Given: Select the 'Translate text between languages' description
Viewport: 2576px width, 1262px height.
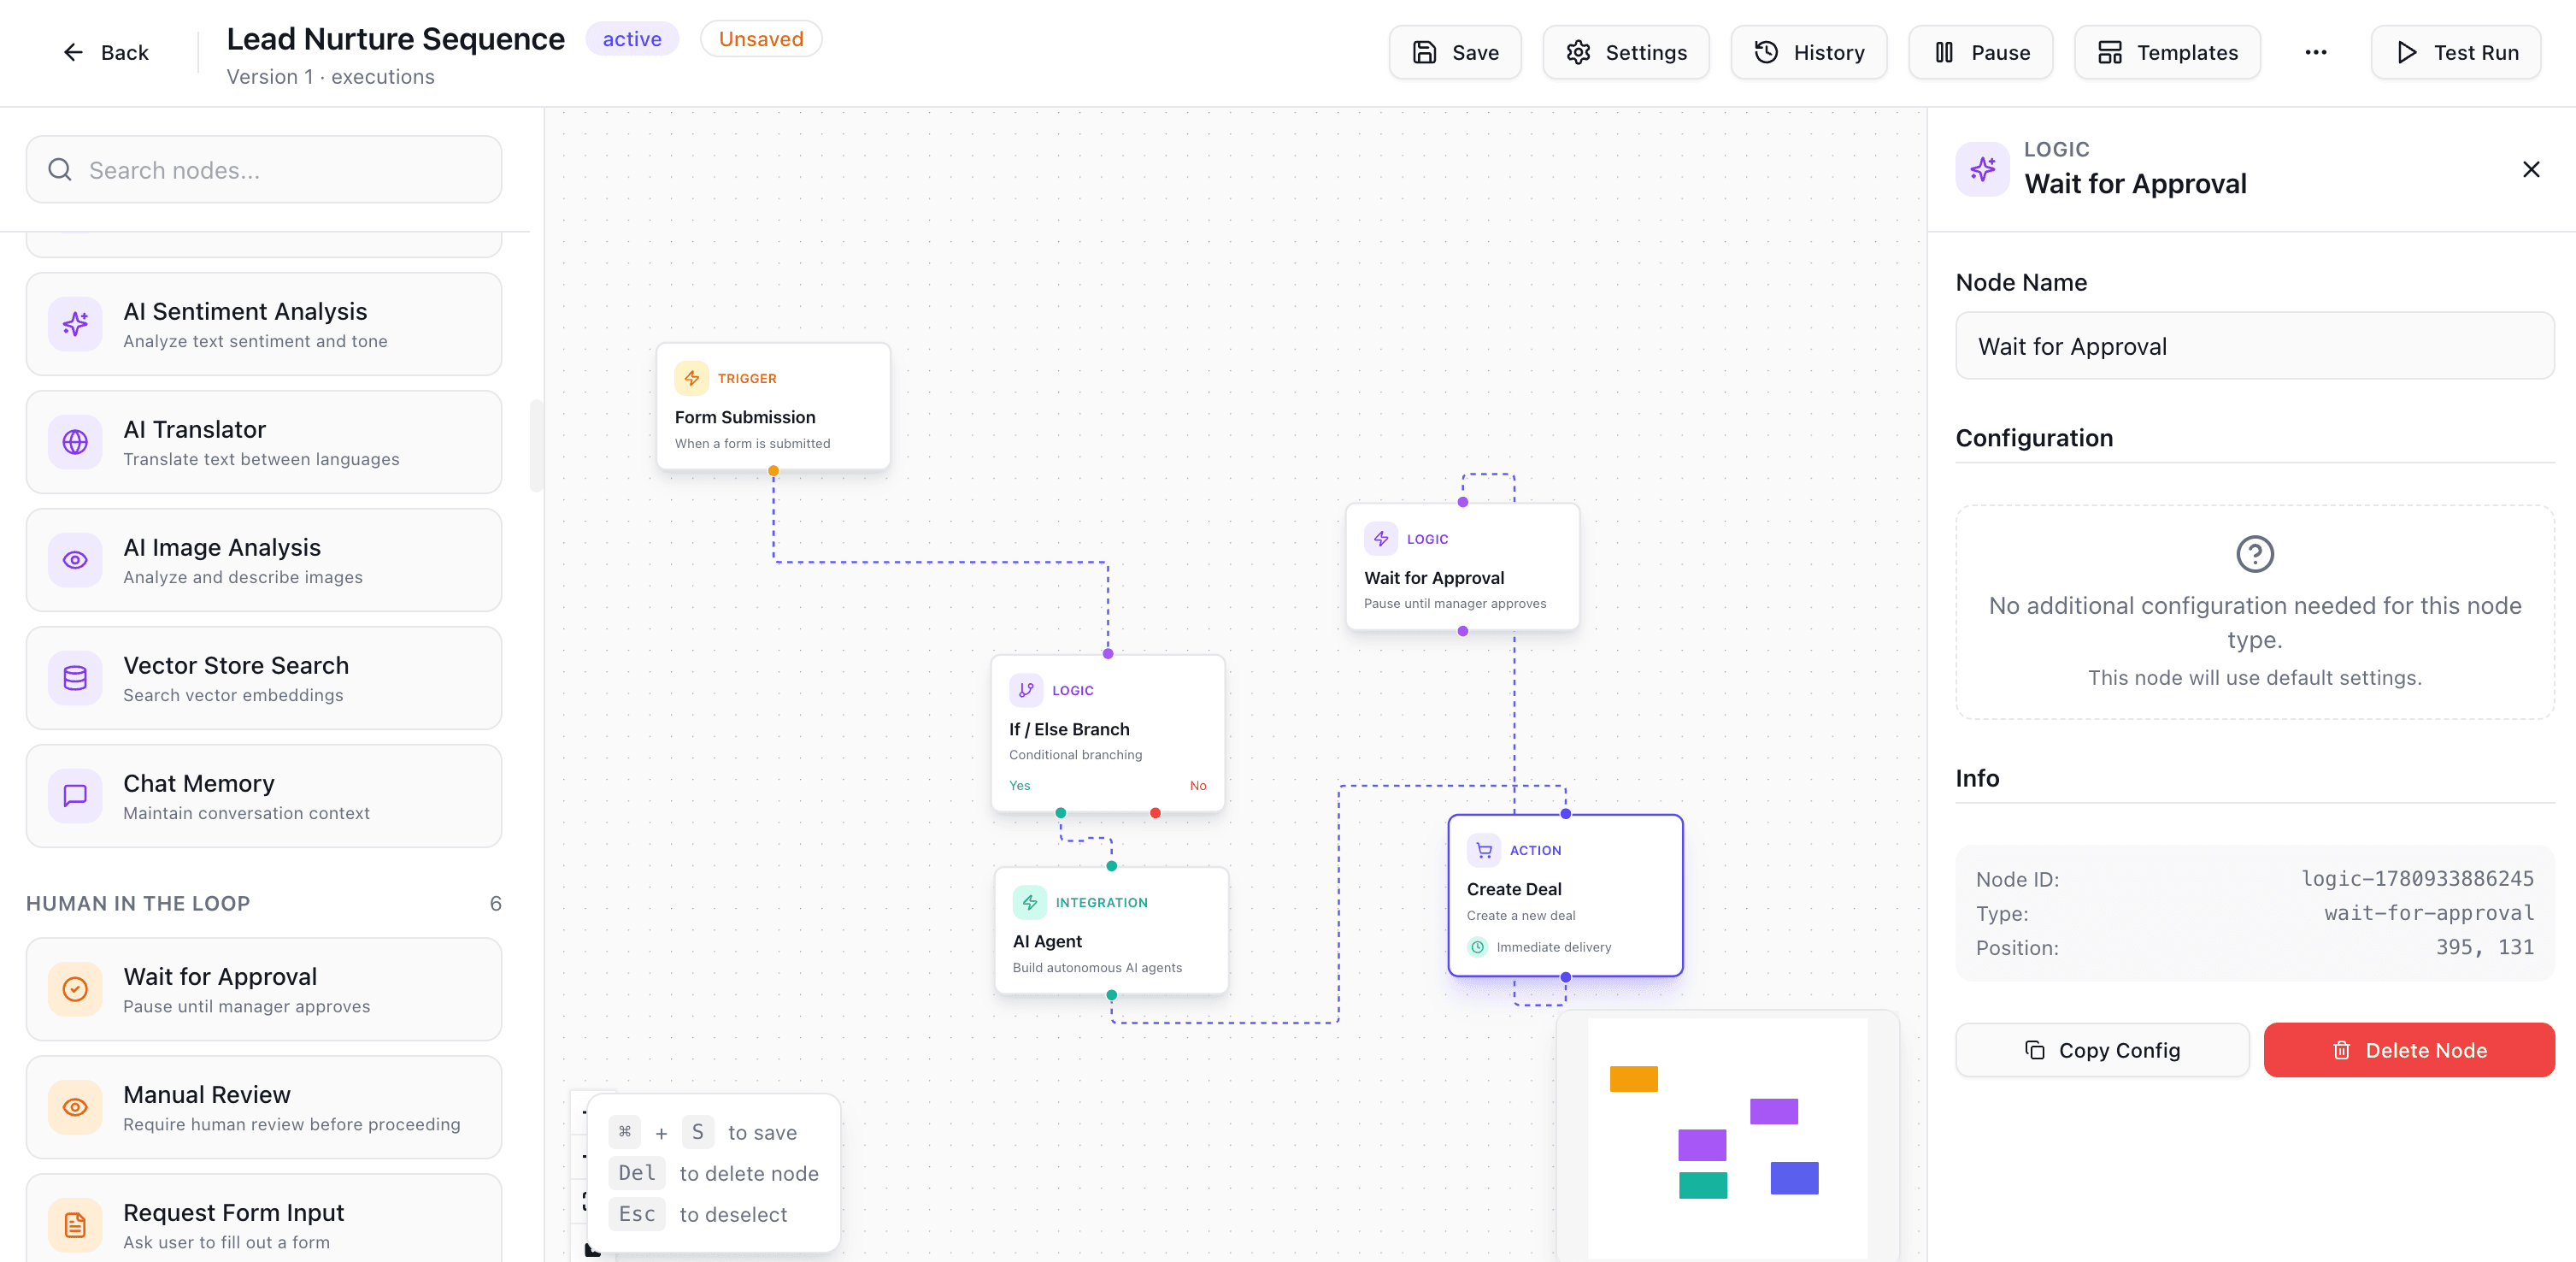Looking at the screenshot, I should coord(261,459).
